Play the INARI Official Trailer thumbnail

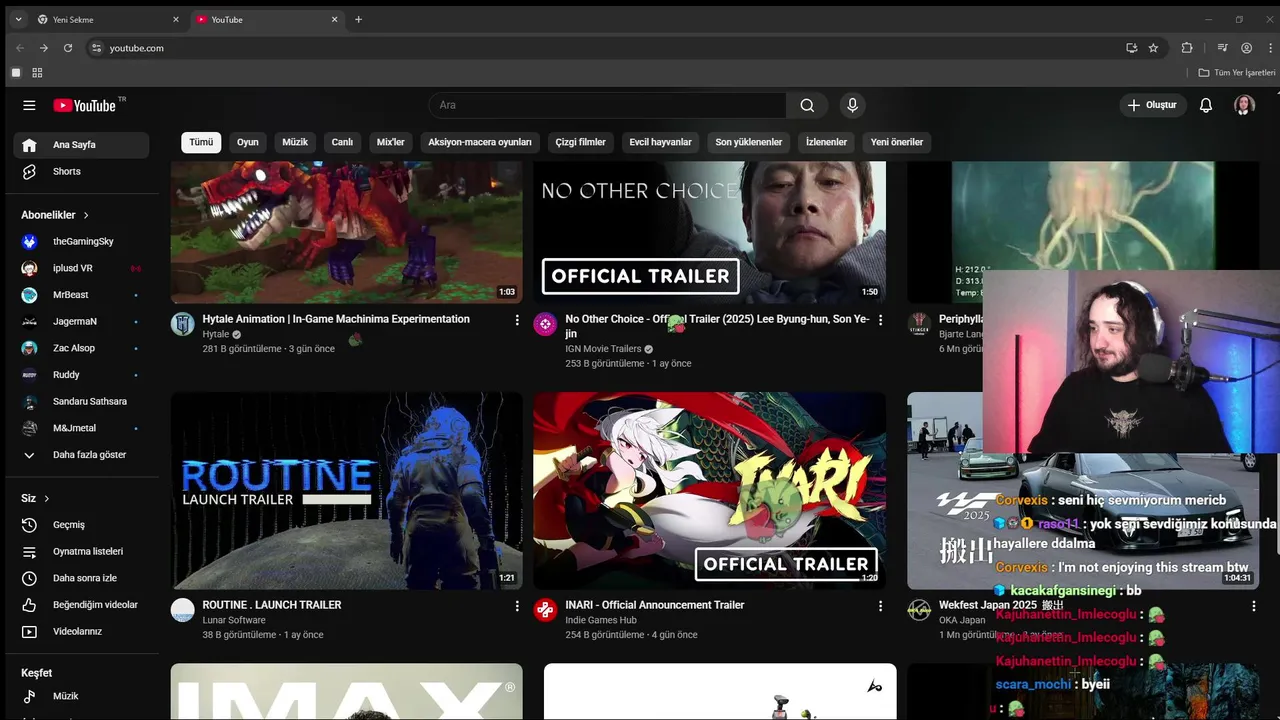[x=709, y=490]
